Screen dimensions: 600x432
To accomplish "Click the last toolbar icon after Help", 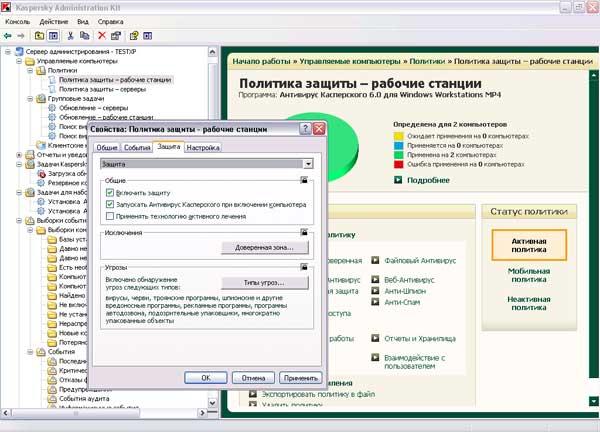I will tap(147, 36).
